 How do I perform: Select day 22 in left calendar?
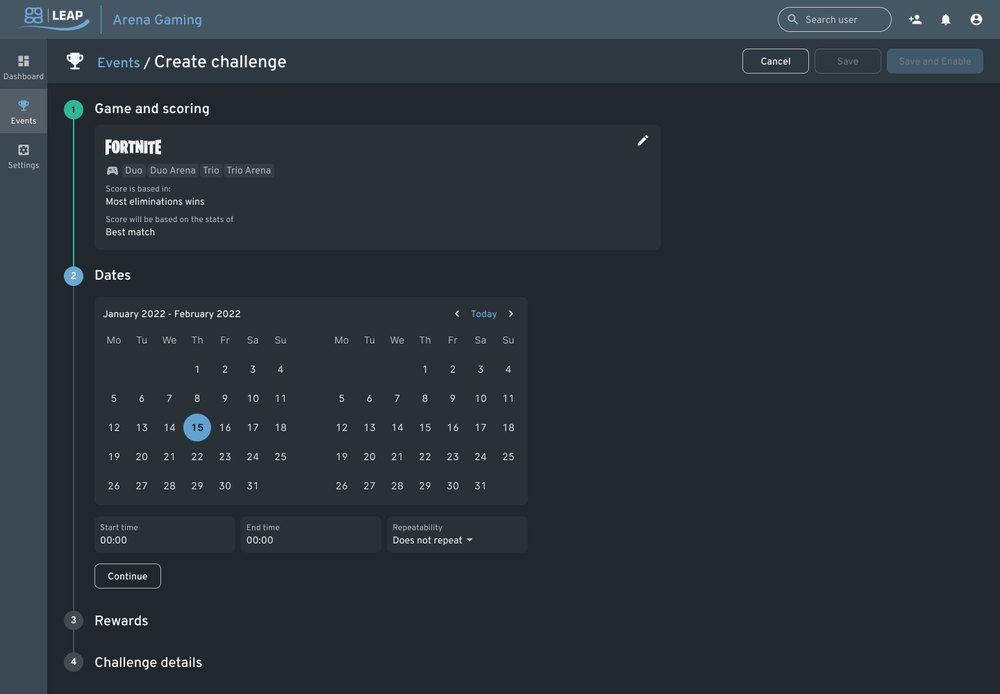tap(197, 457)
